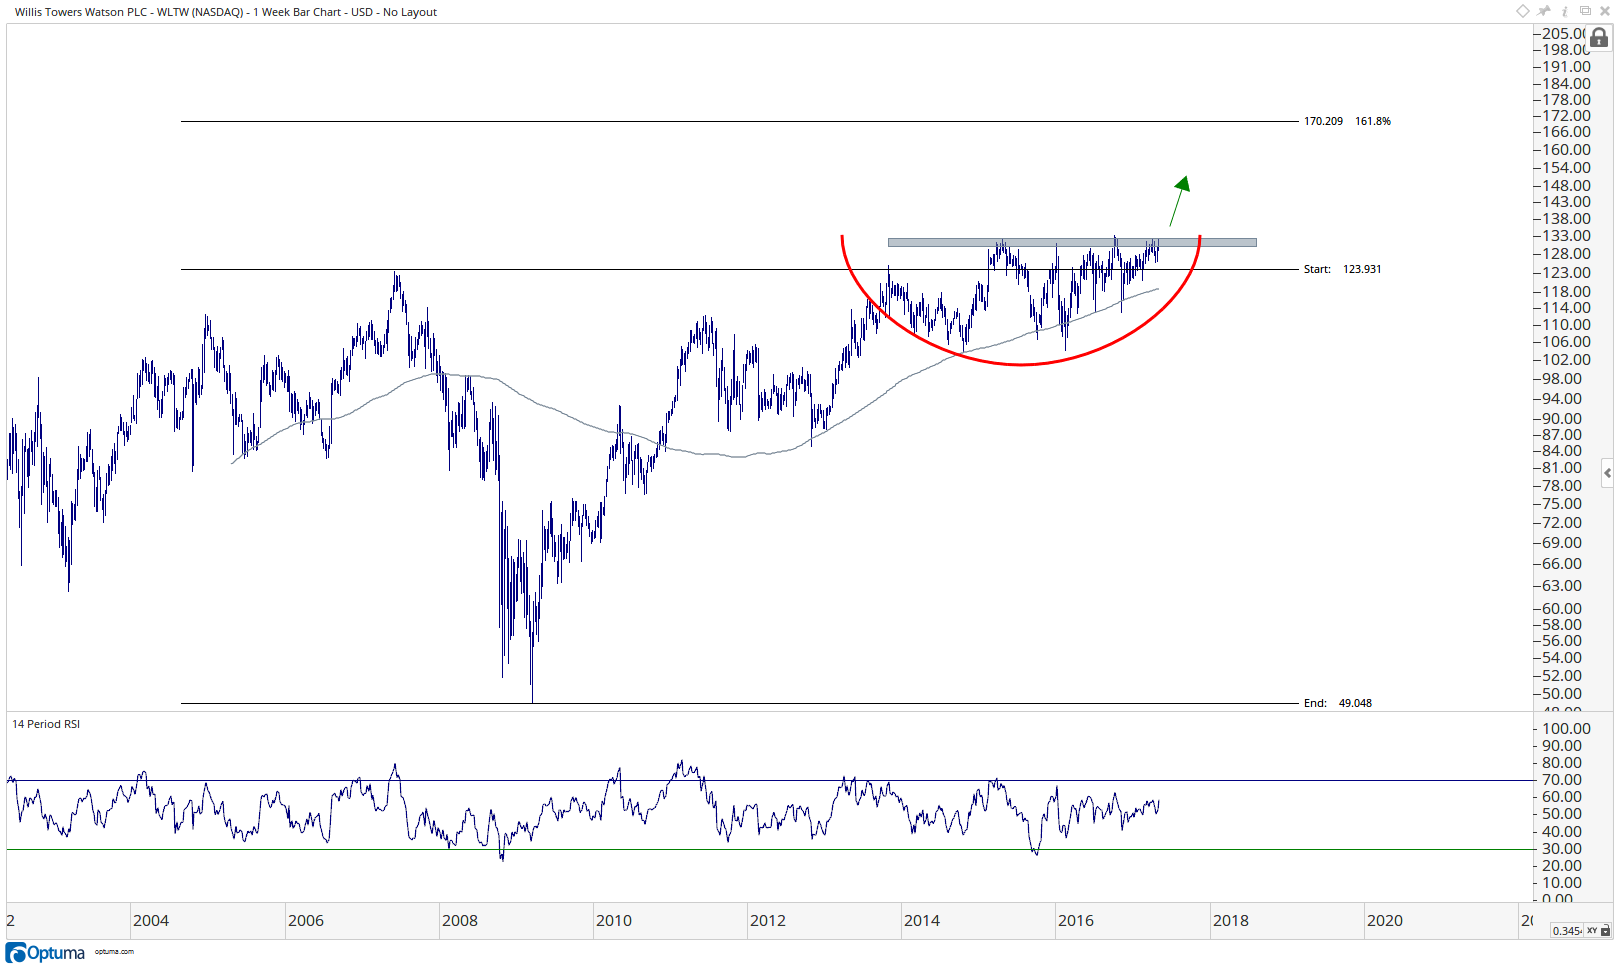The image size is (1620, 967).
Task: Select the green up arrow annotation
Action: click(x=1180, y=200)
